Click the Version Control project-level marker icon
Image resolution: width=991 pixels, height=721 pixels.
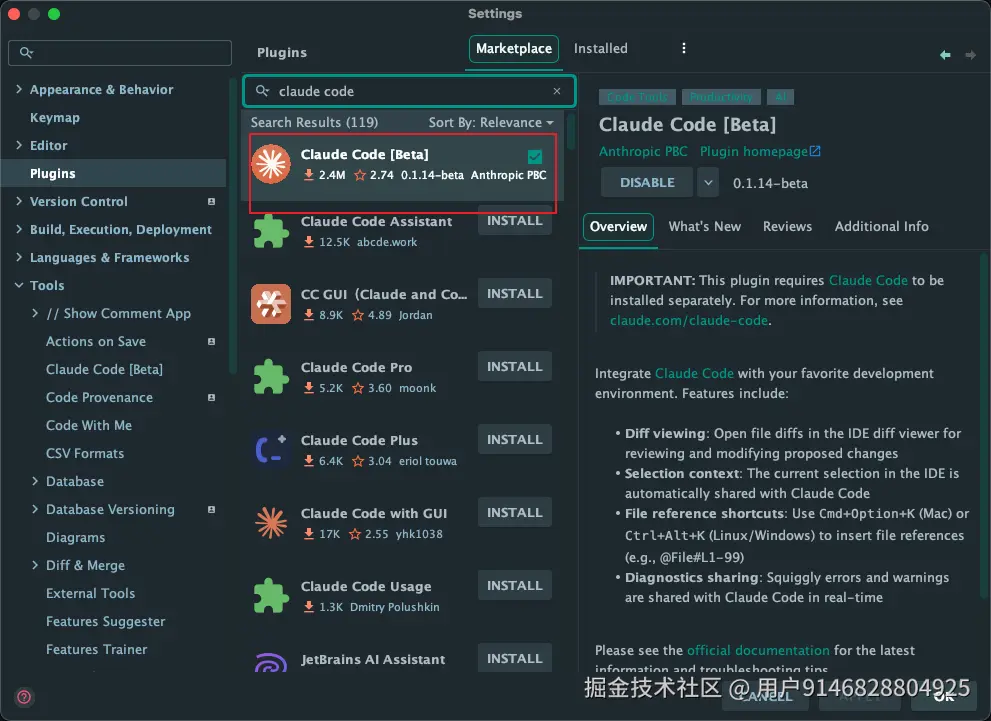click(211, 202)
